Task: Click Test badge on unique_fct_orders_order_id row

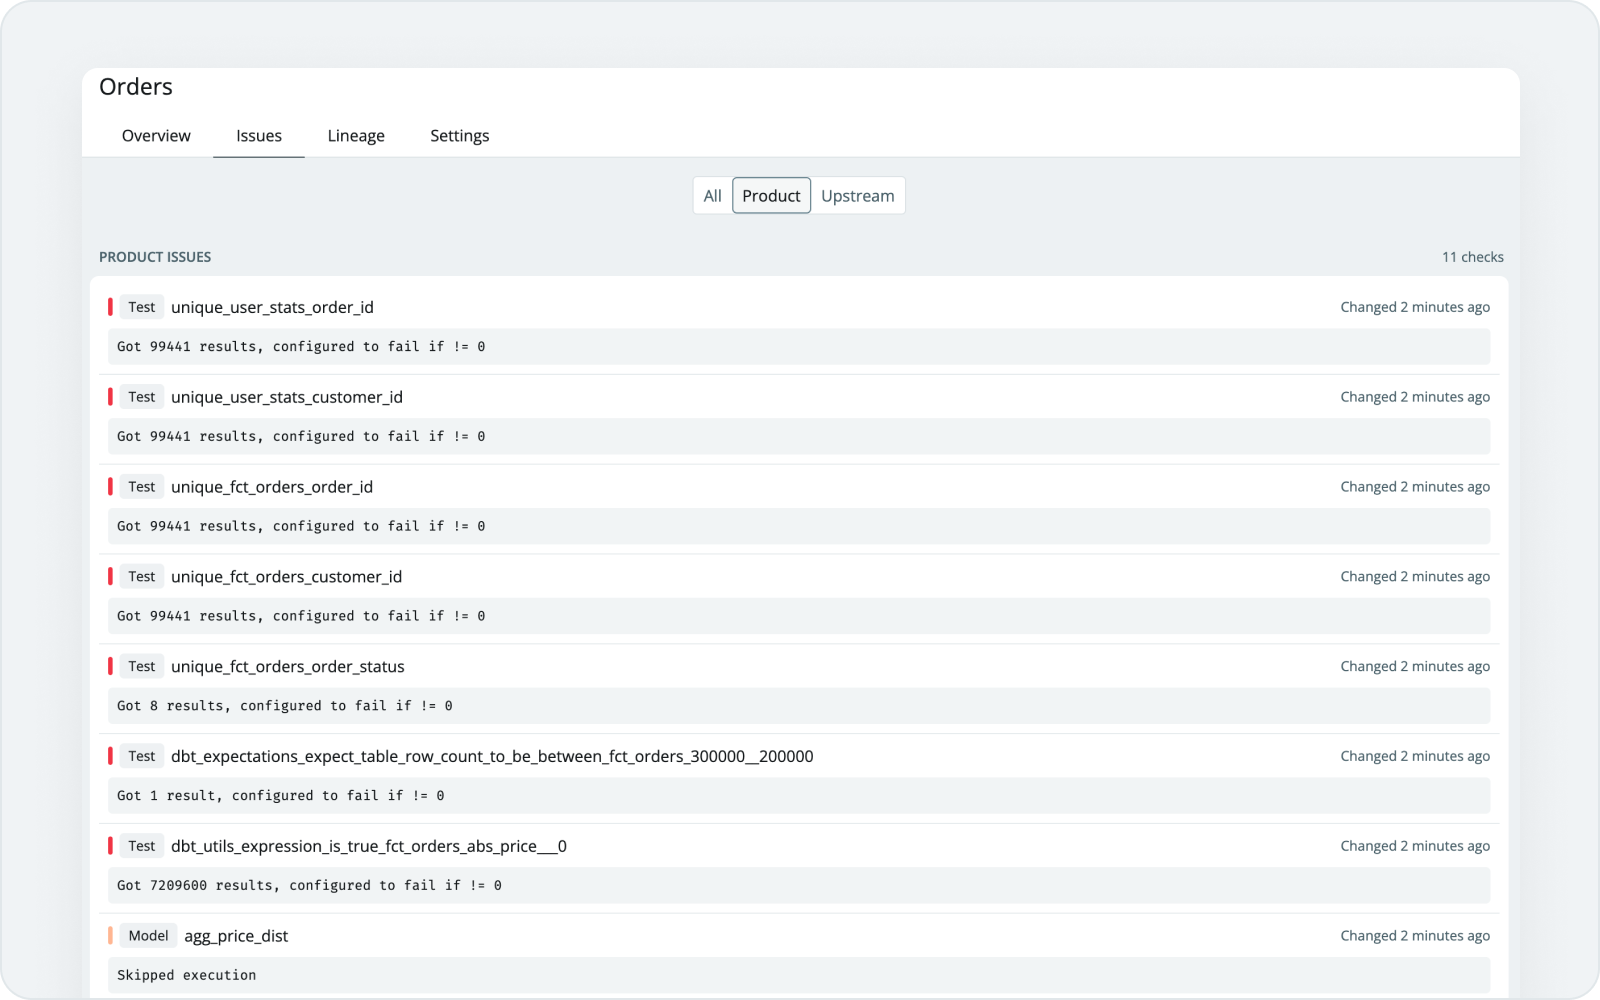Action: 142,487
